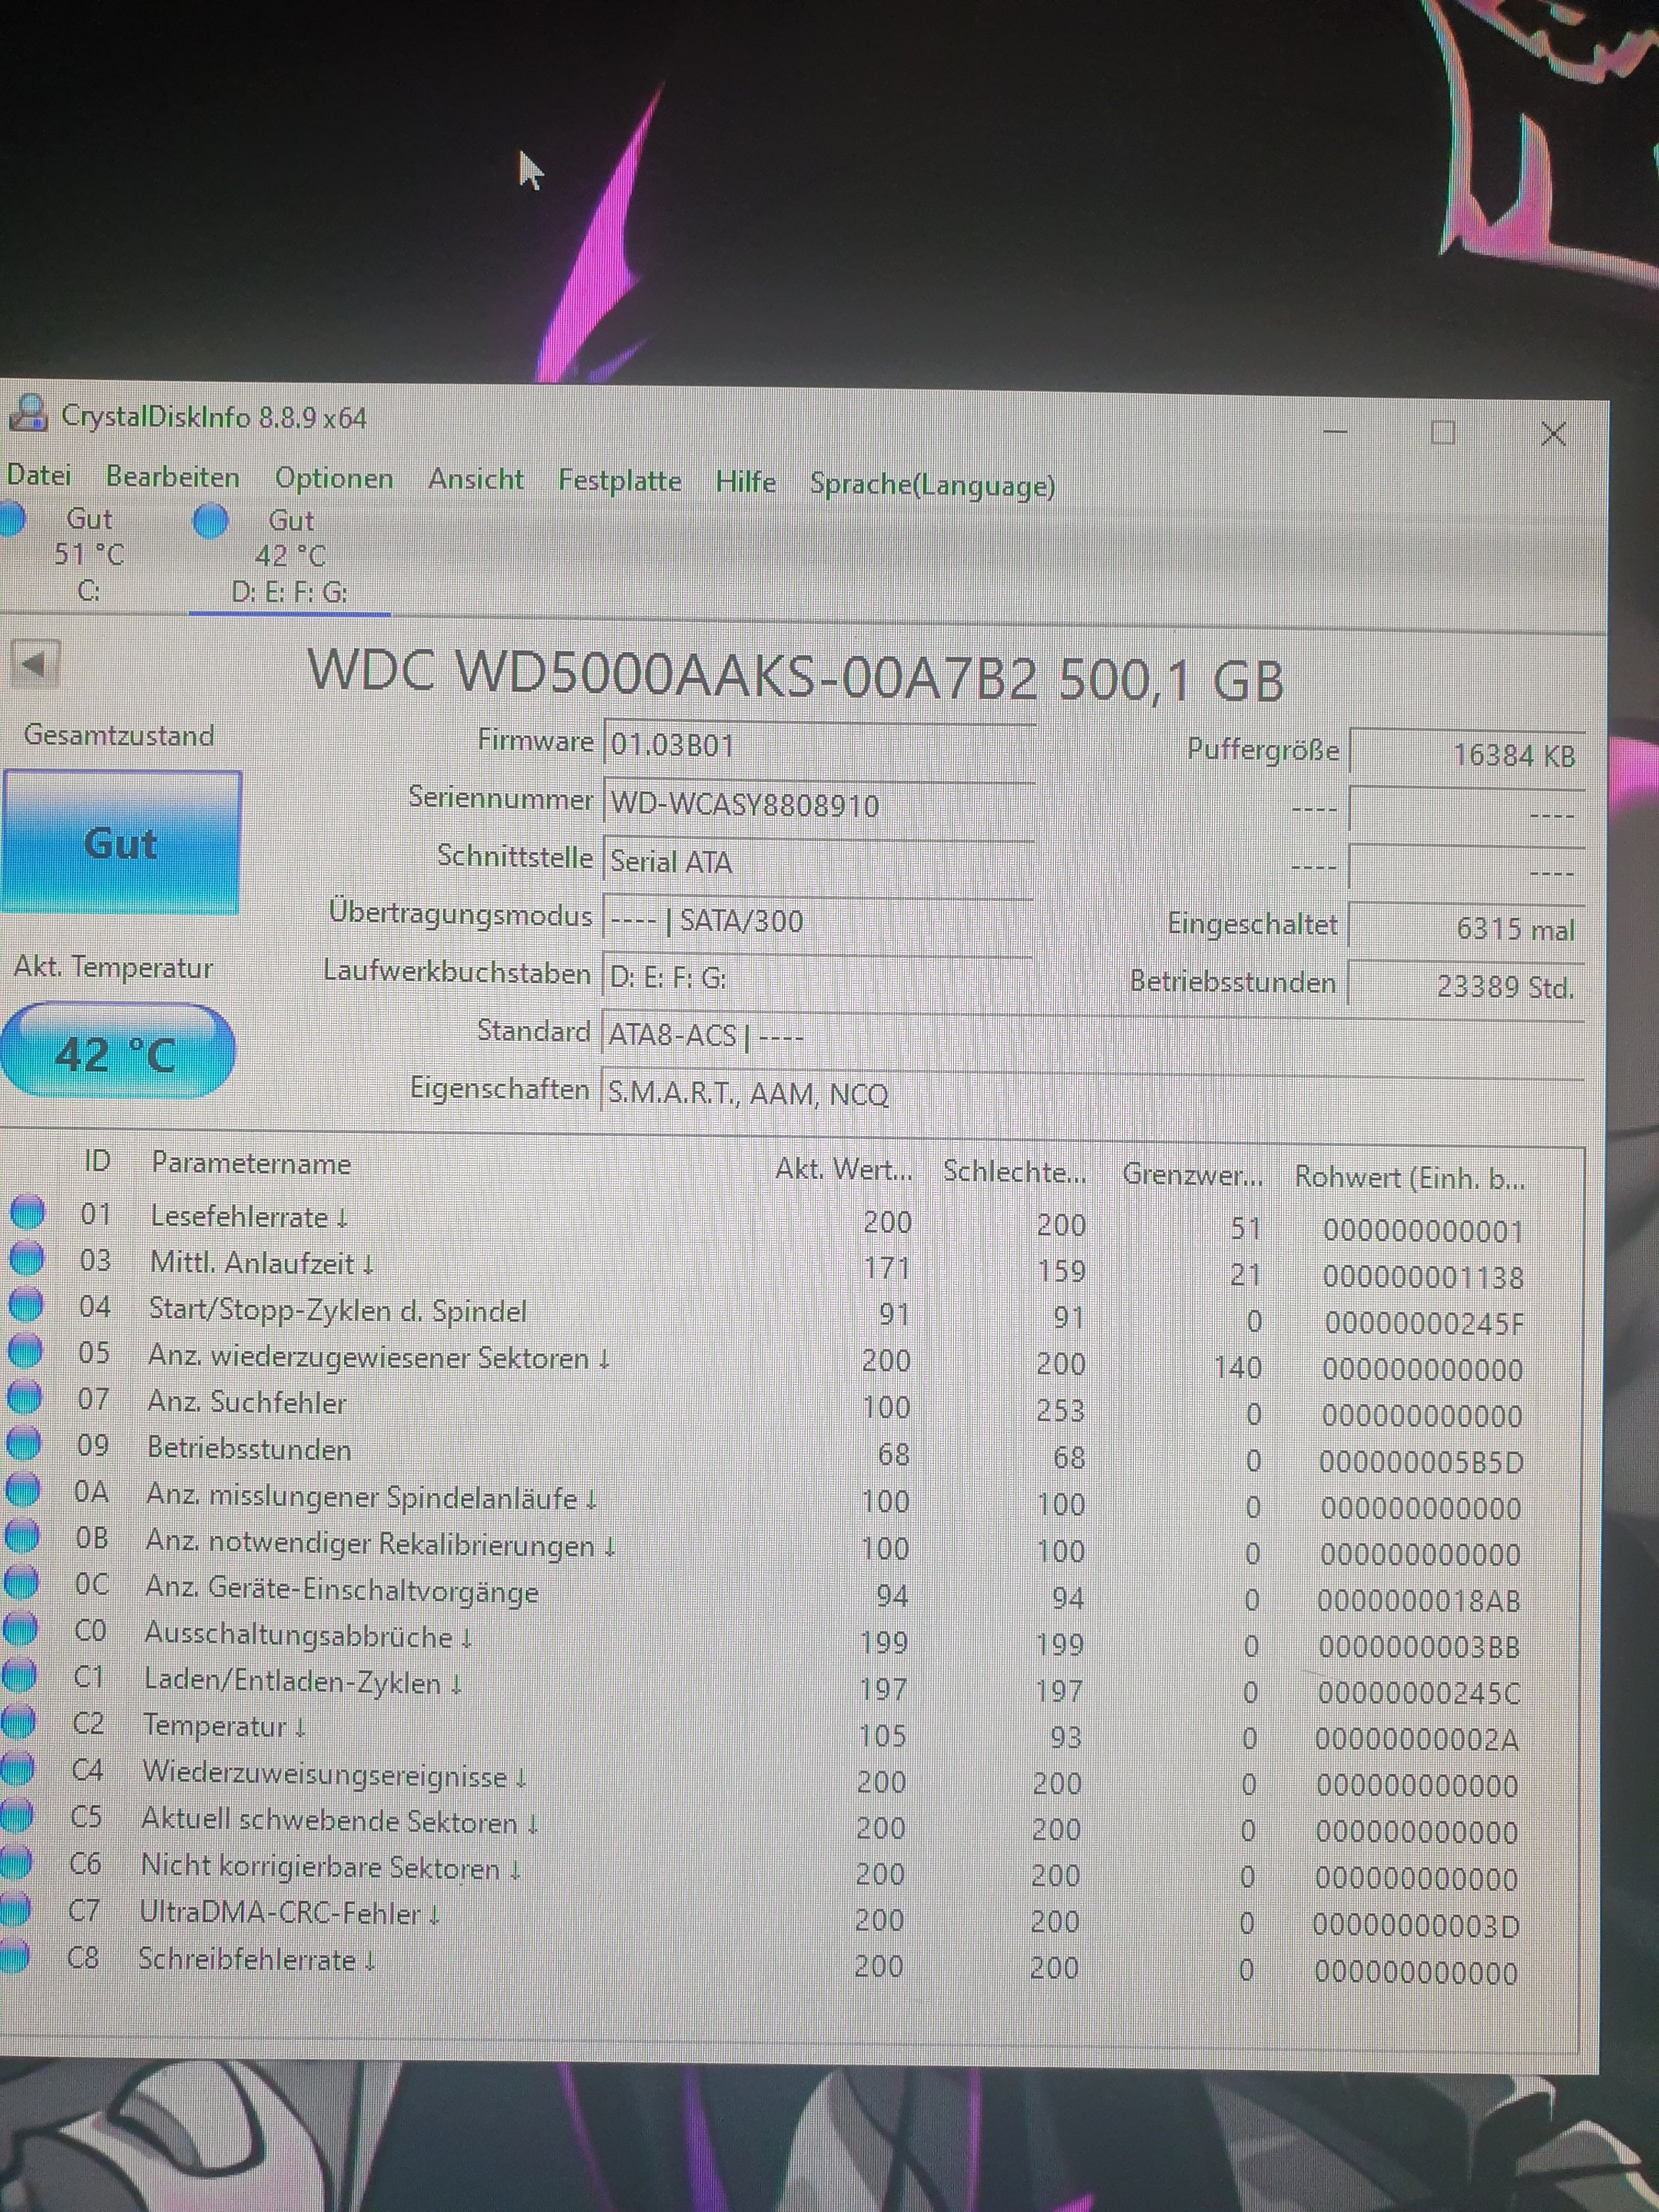Screen dimensions: 1659x2212
Task: Click the Parametername column header
Action: [x=251, y=1164]
